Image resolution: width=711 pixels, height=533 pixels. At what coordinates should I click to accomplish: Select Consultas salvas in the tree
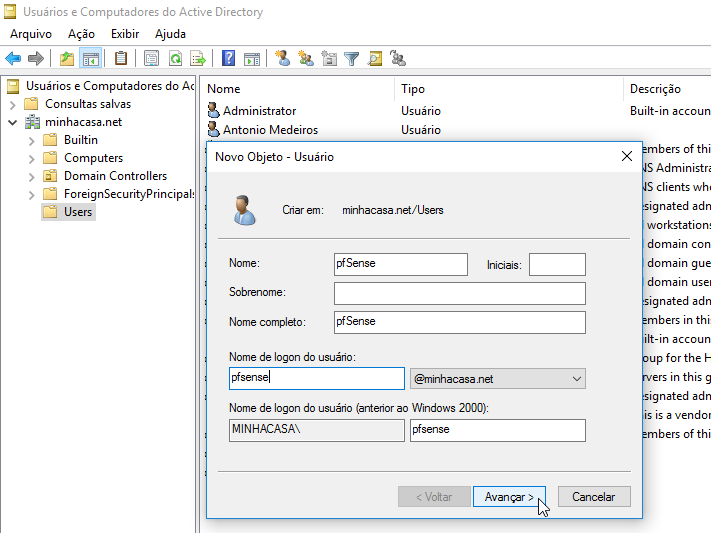click(88, 104)
